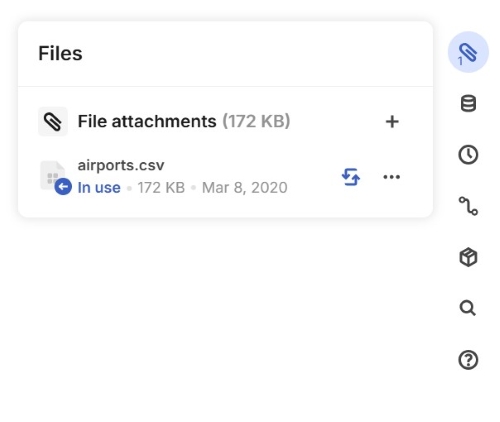This screenshot has height=422, width=500.
Task: Click the airports.csv spreadsheet file thumbnail
Action: pos(52,175)
